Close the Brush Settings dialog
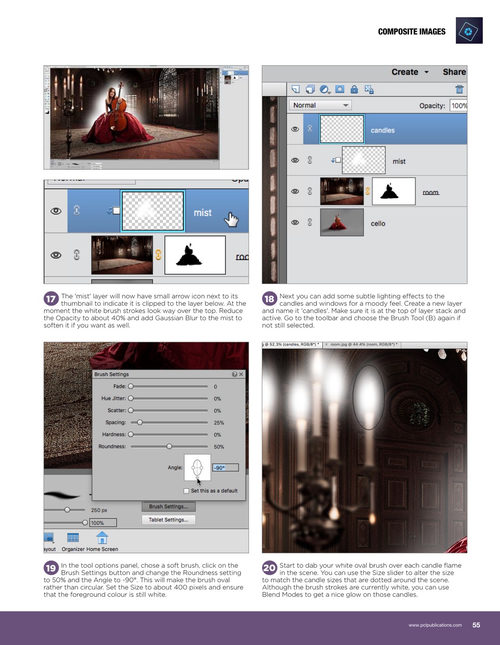Viewport: 500px width, 645px height. tap(241, 374)
